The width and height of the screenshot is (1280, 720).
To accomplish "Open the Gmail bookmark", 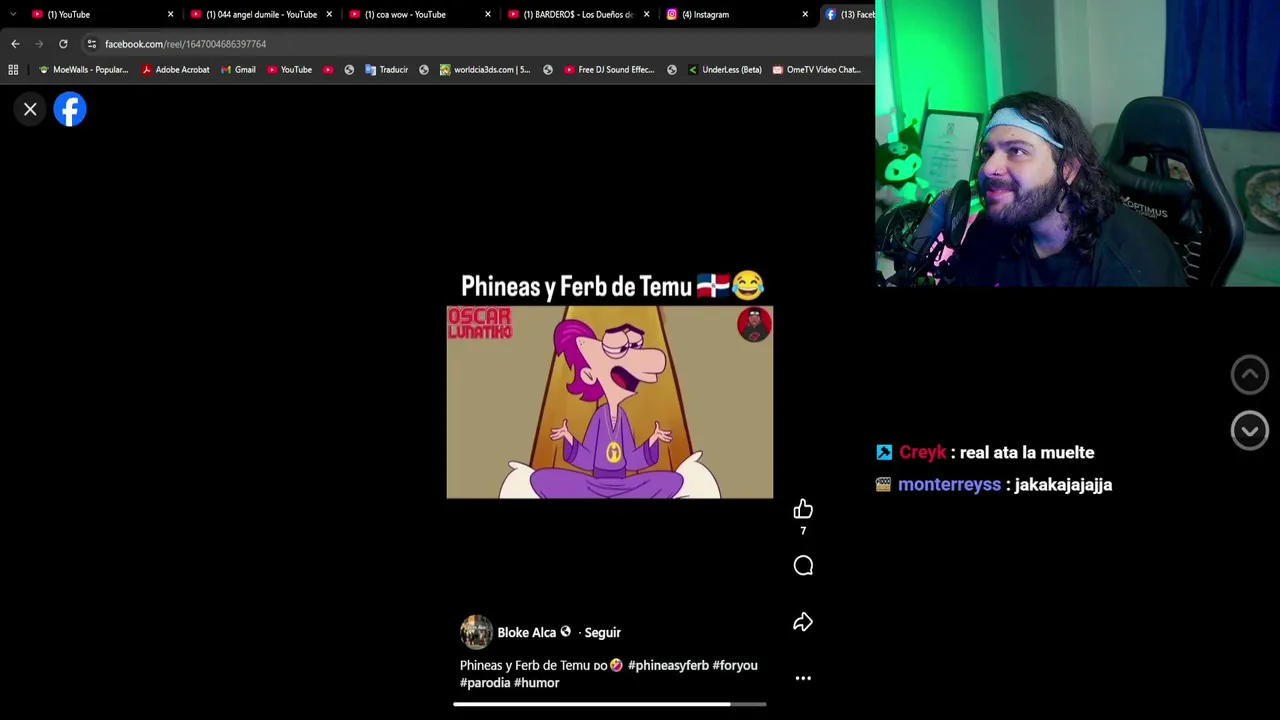I will 238,70.
